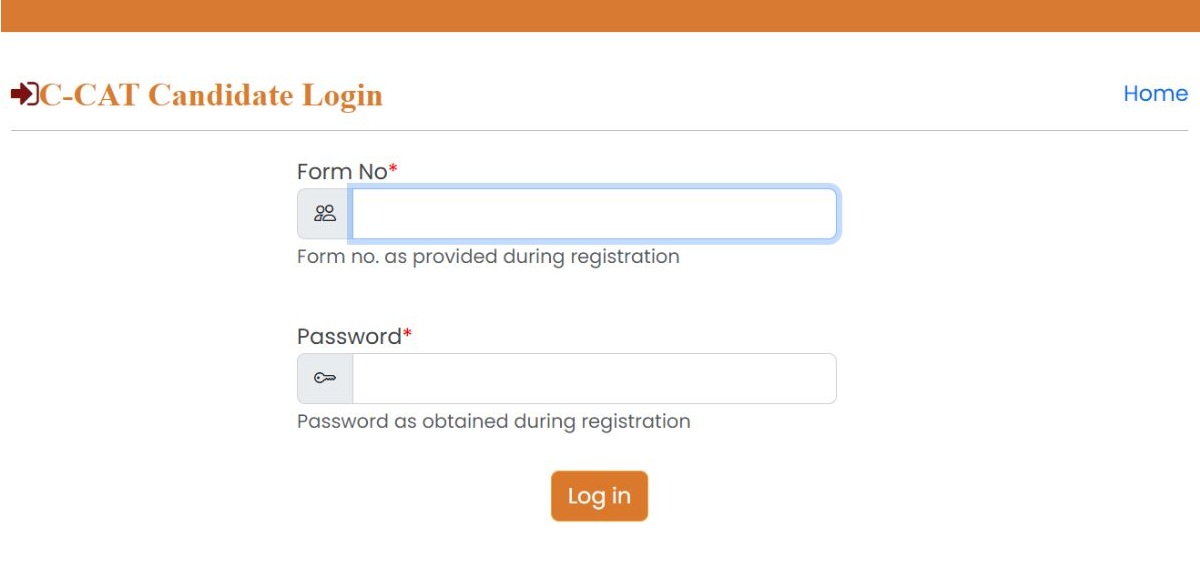This screenshot has height=583, width=1200.
Task: Click the "Password" field label
Action: [349, 337]
